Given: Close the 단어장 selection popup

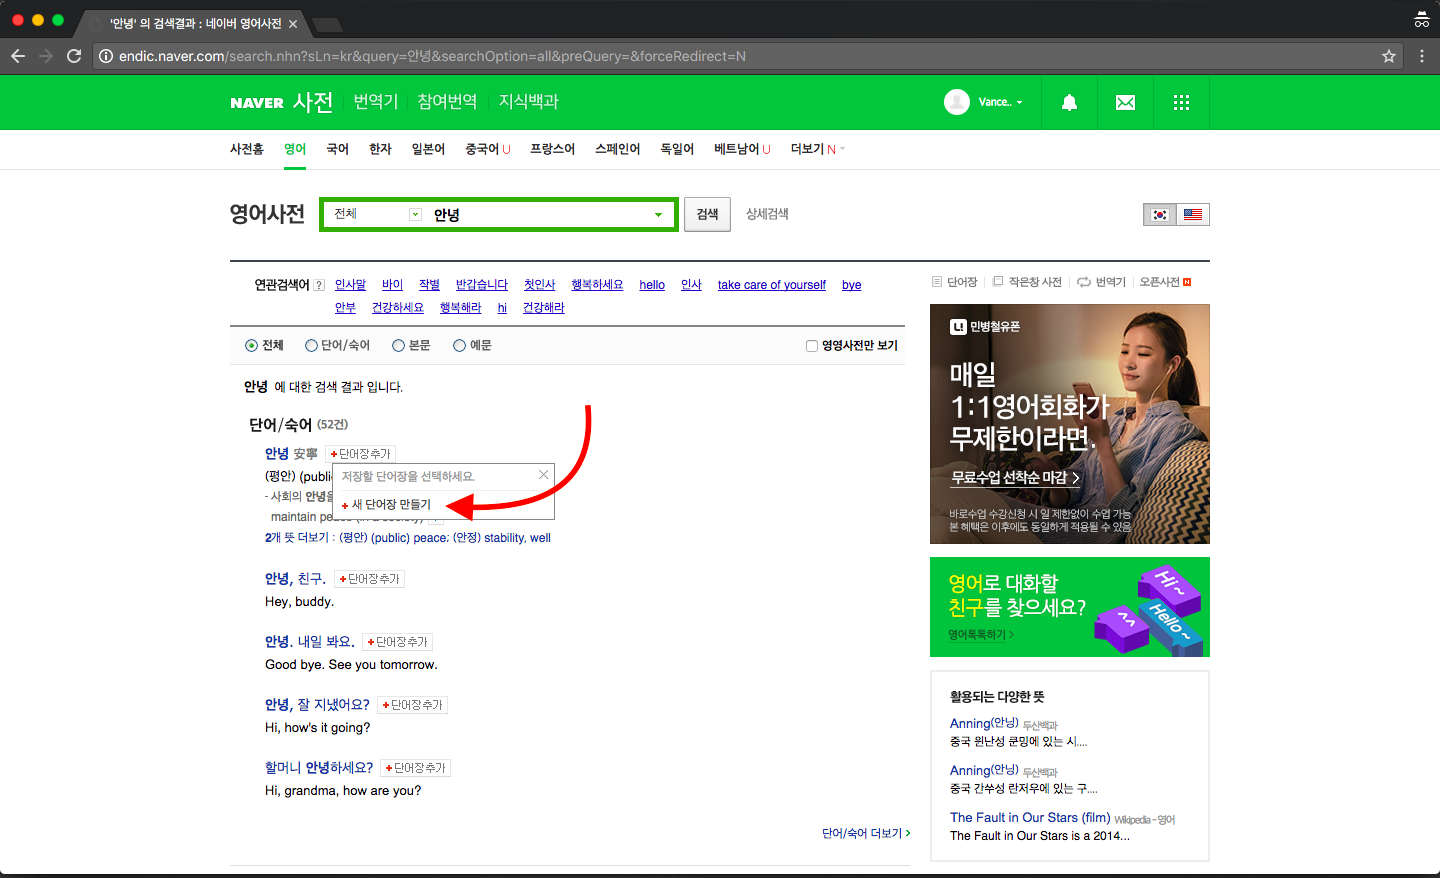Looking at the screenshot, I should 543,475.
